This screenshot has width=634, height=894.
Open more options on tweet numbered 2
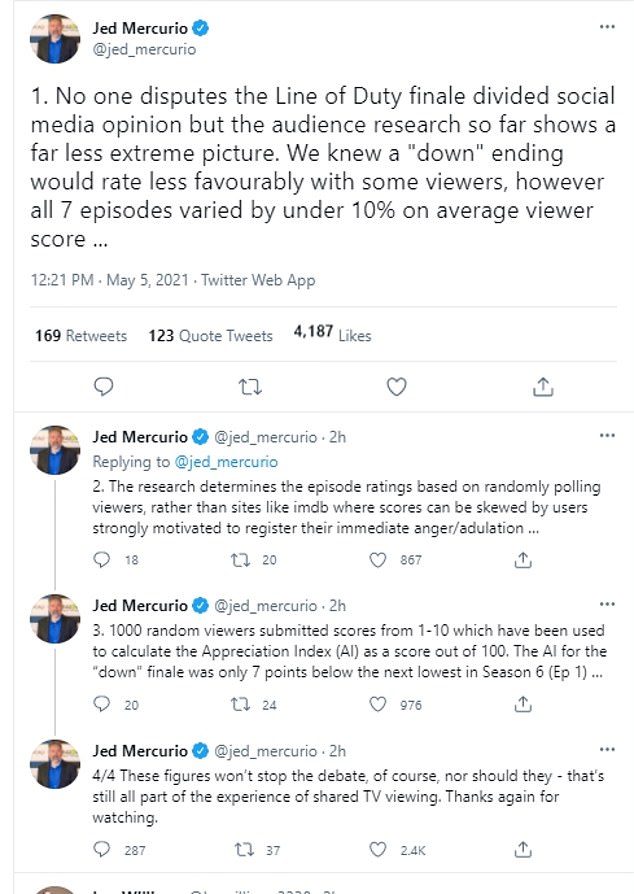[607, 436]
